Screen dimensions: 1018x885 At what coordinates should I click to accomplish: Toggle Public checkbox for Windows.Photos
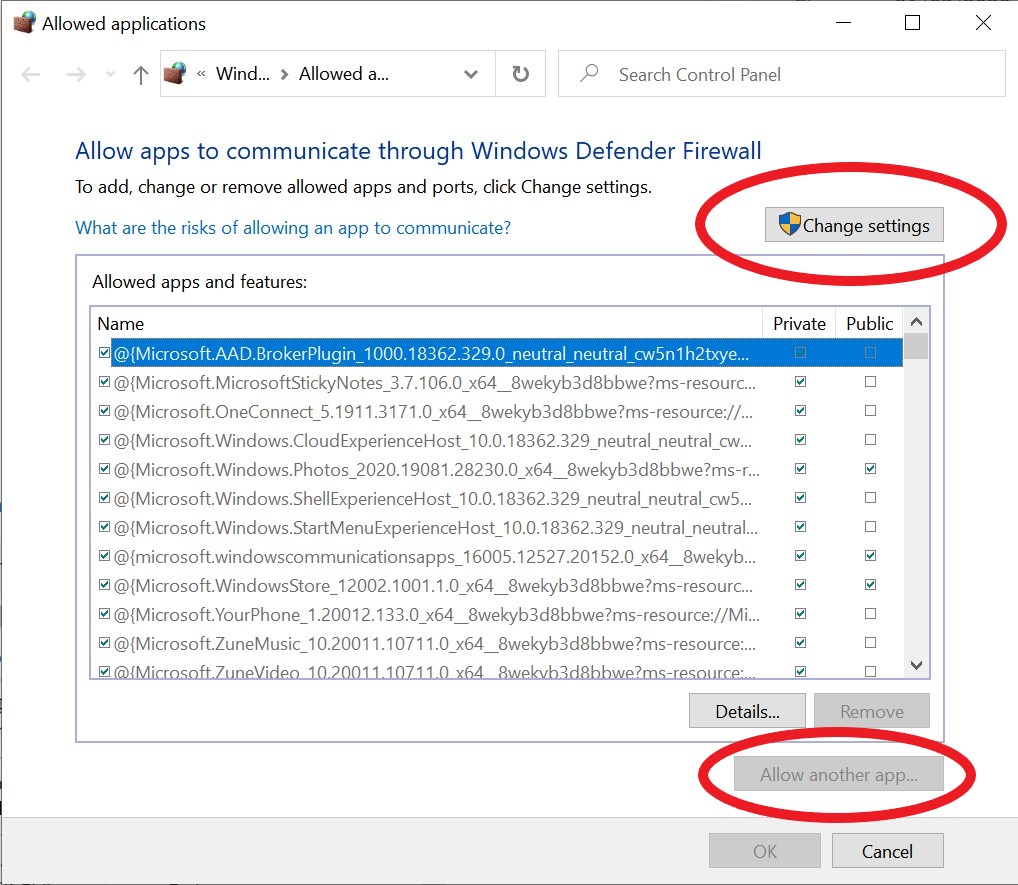pos(871,468)
